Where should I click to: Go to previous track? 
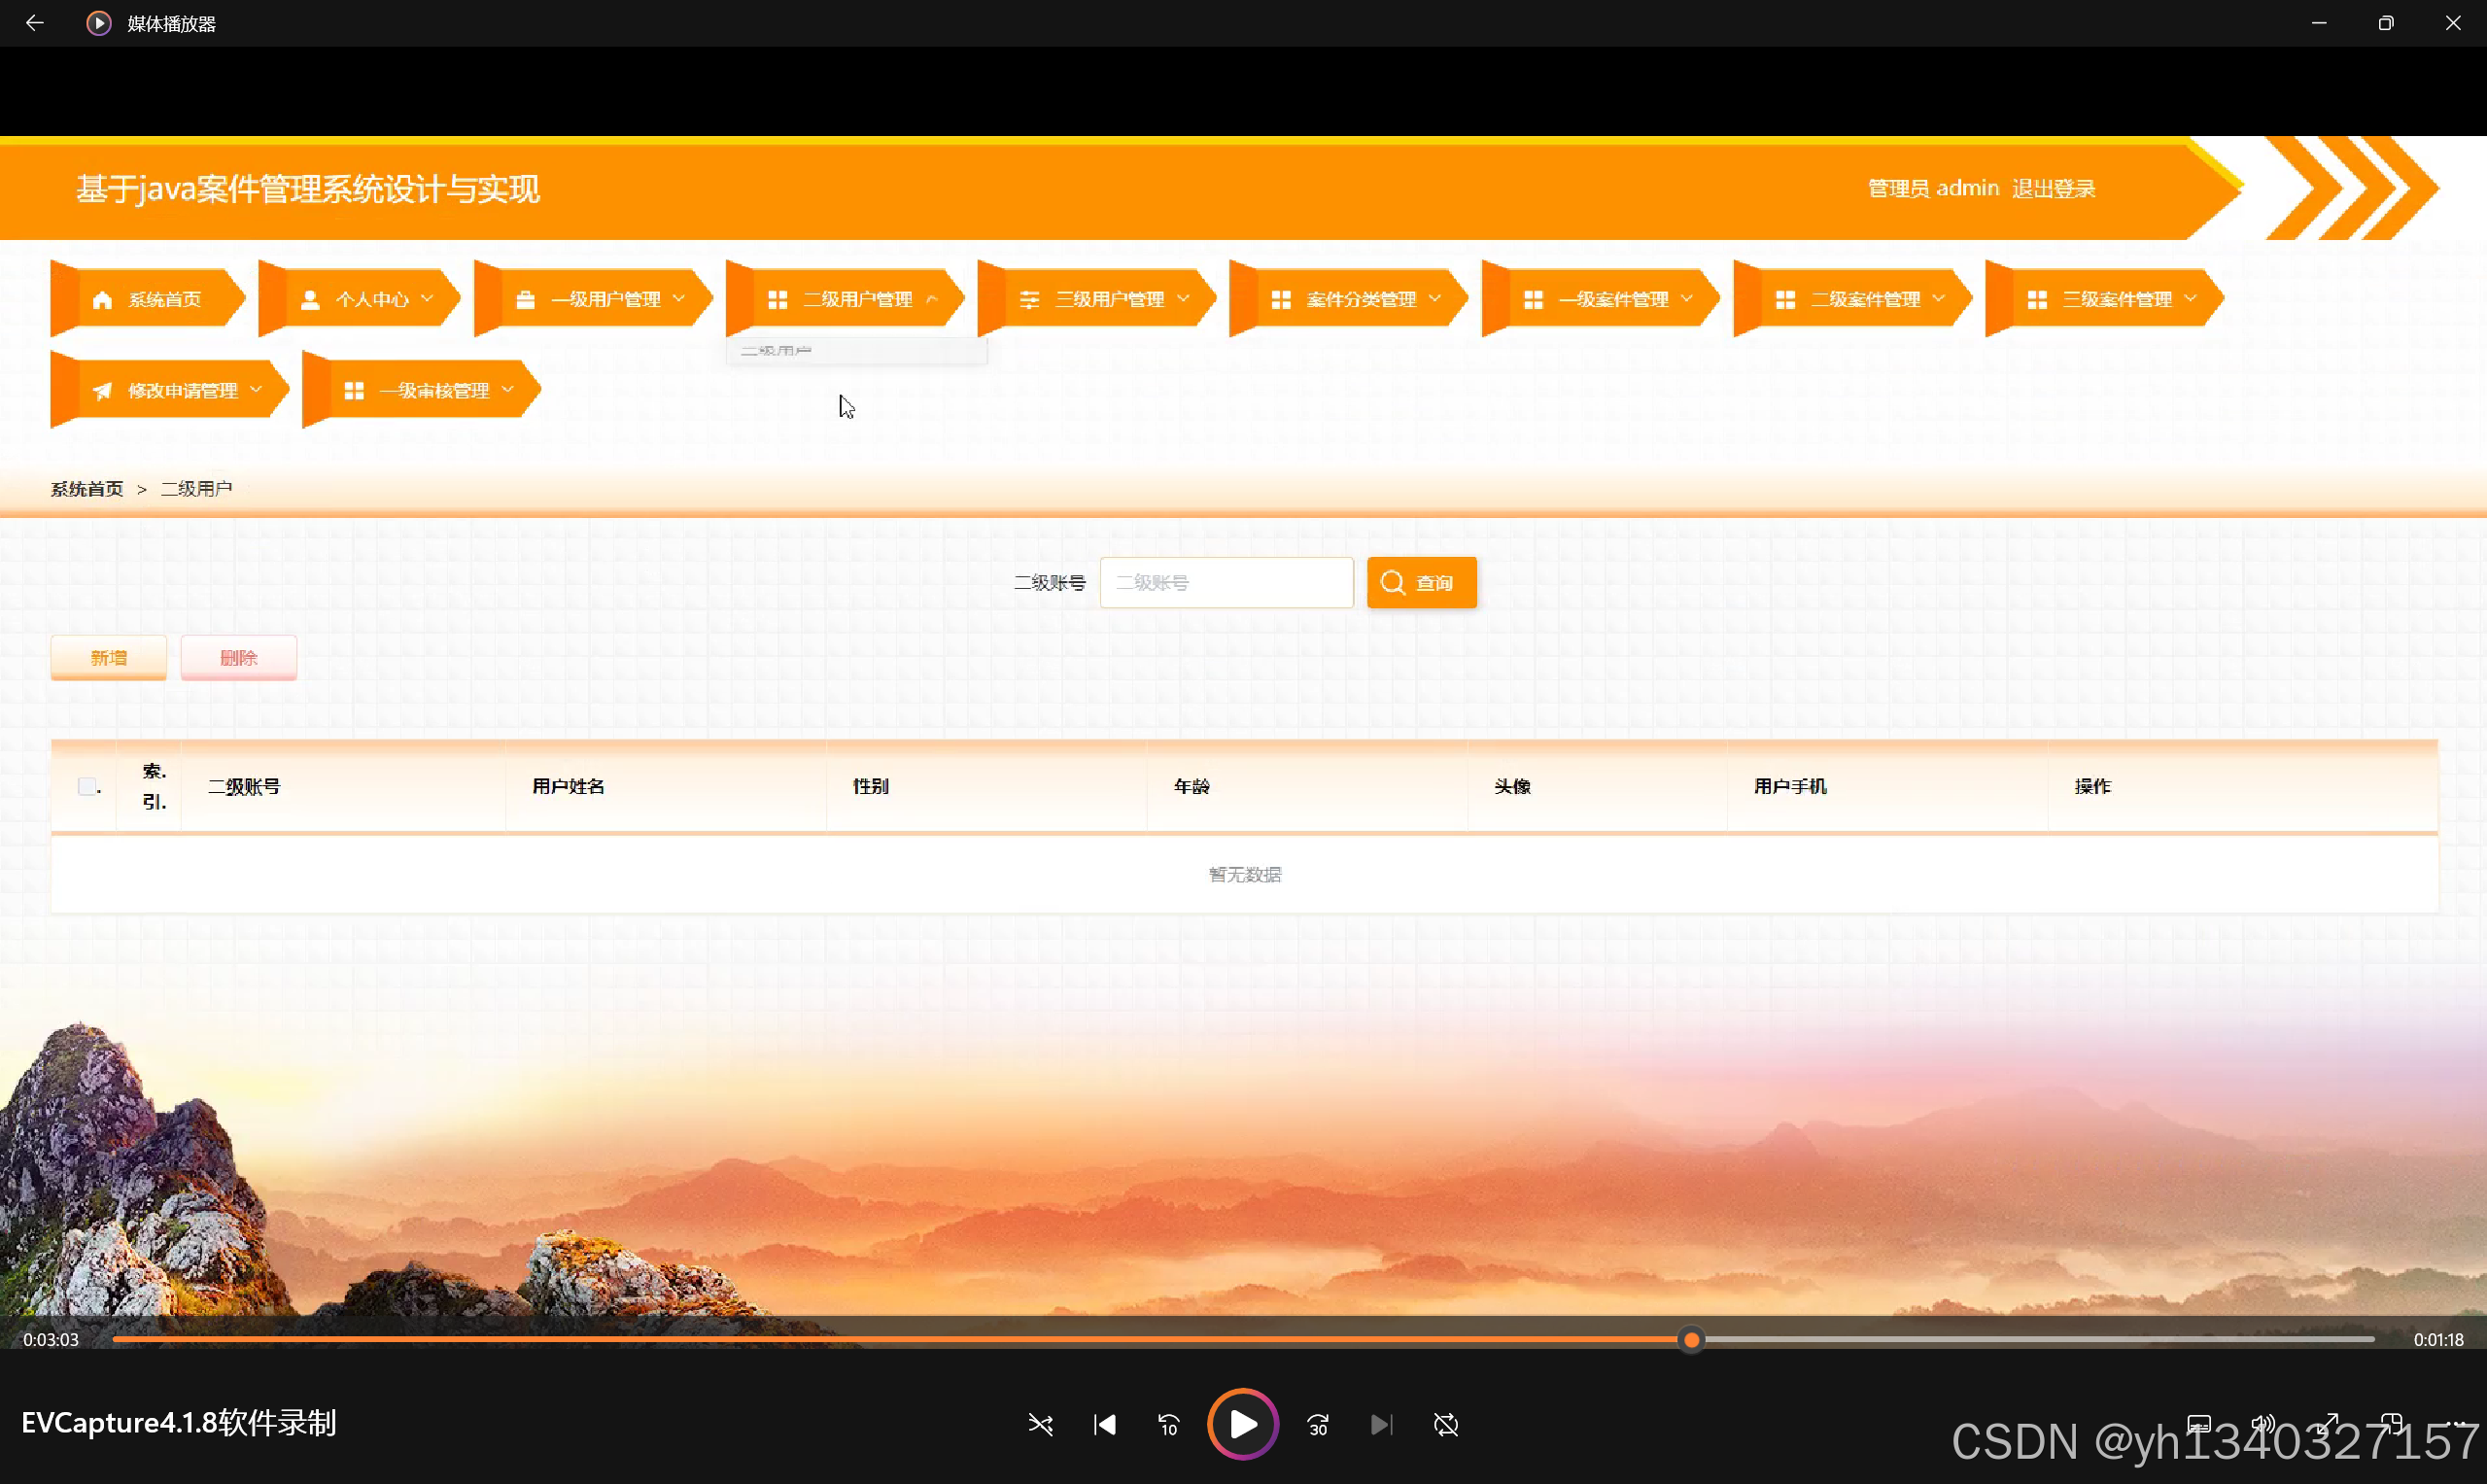[1104, 1424]
